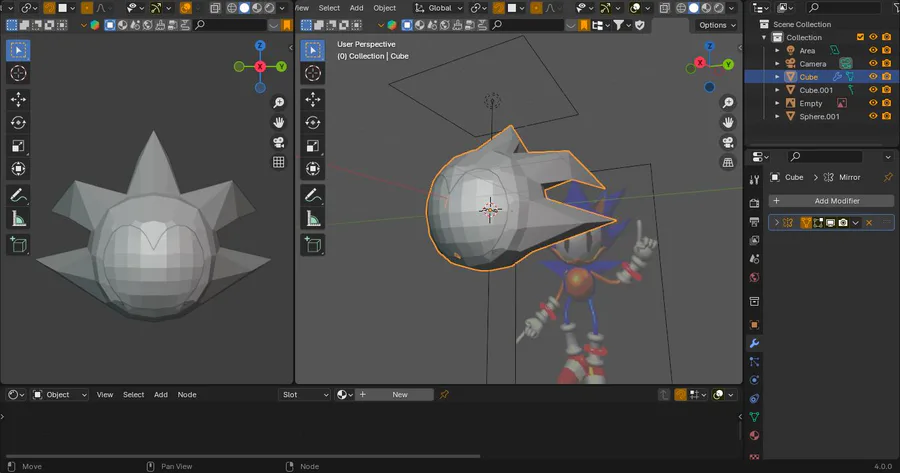Expand the Sphere.001 tree row
Screen dimensions: 900x473
pos(777,116)
